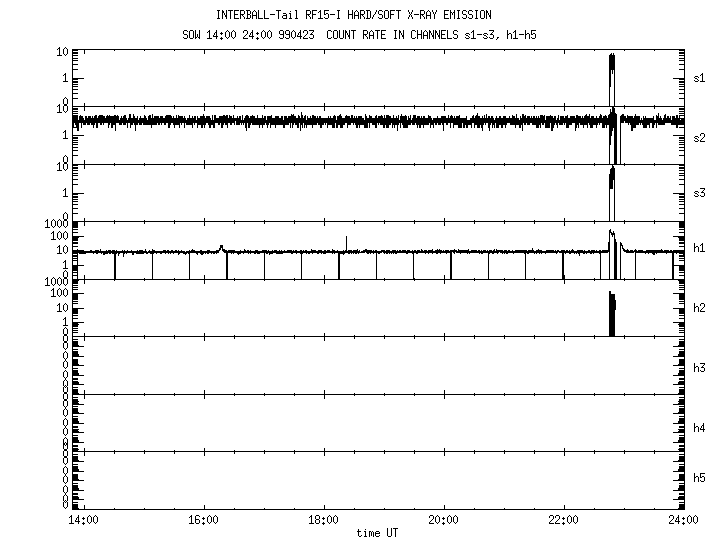This screenshot has height=550, width=720.
Task: Click the 24:00 time axis label
Action: tap(683, 520)
